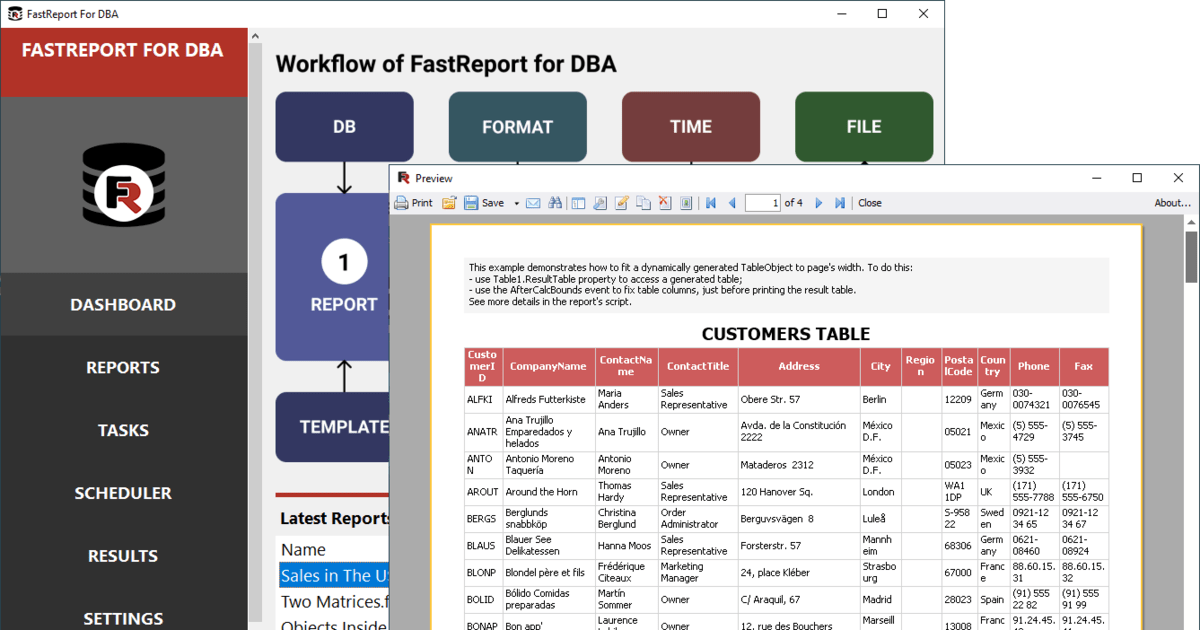Delete the current page with the red X icon
This screenshot has width=1200, height=630.
point(664,203)
